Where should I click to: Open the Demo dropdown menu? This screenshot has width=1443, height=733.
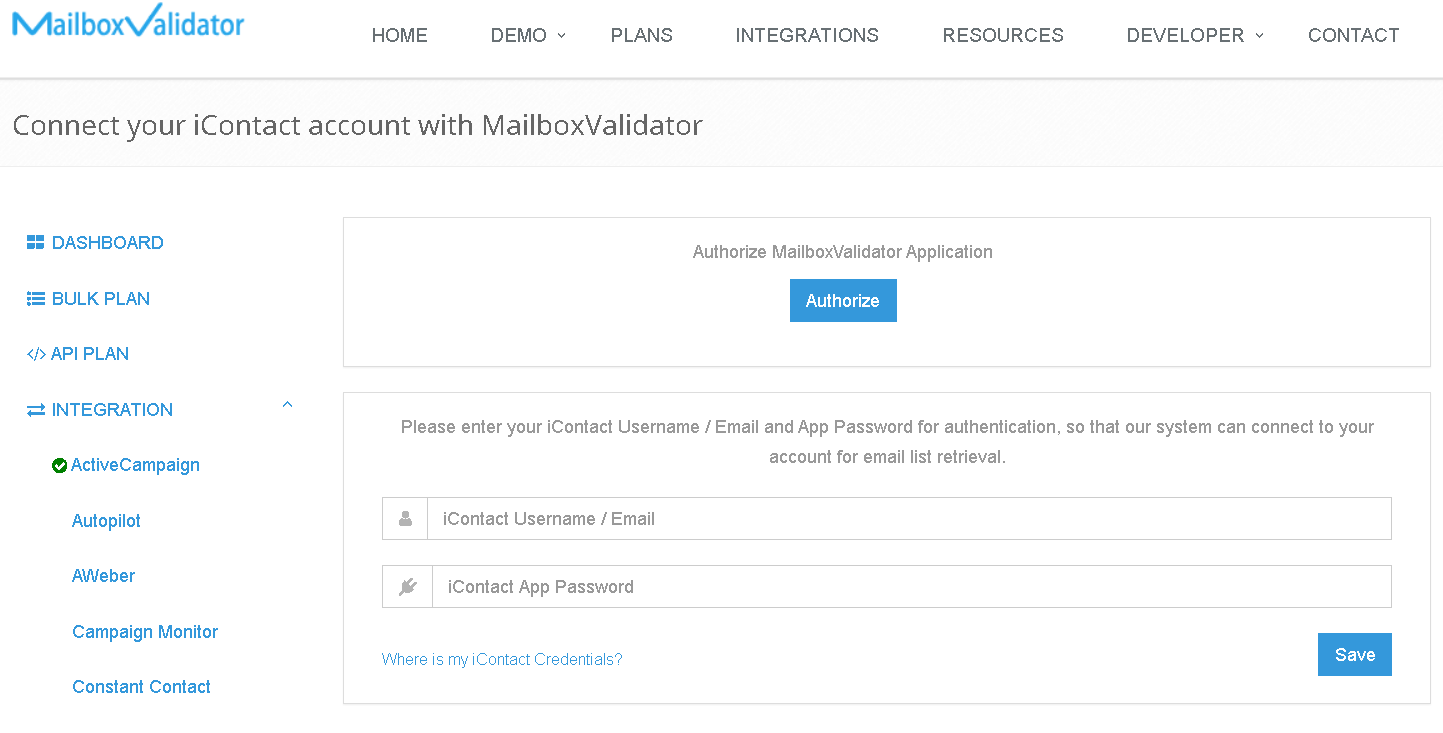[x=528, y=35]
